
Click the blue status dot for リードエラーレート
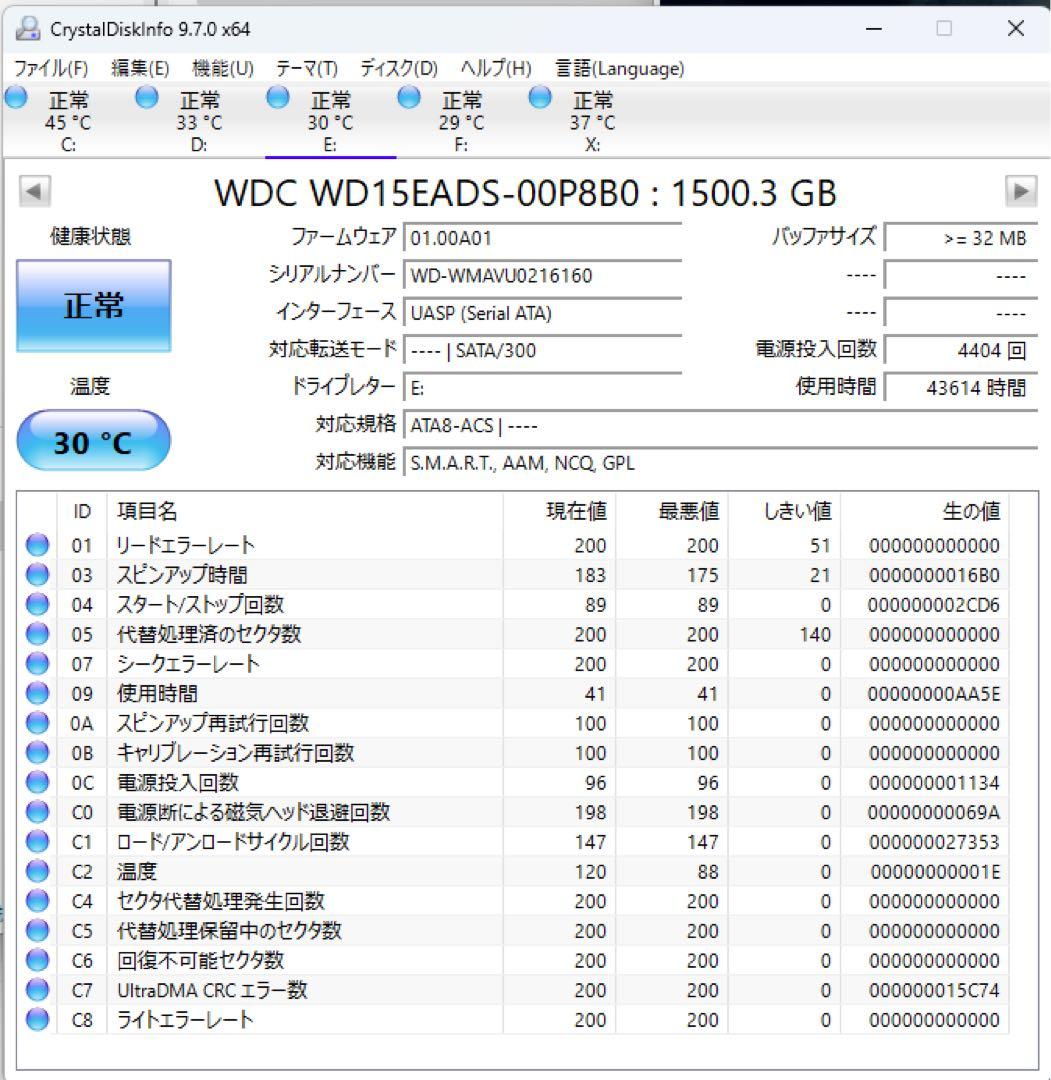click(x=36, y=545)
